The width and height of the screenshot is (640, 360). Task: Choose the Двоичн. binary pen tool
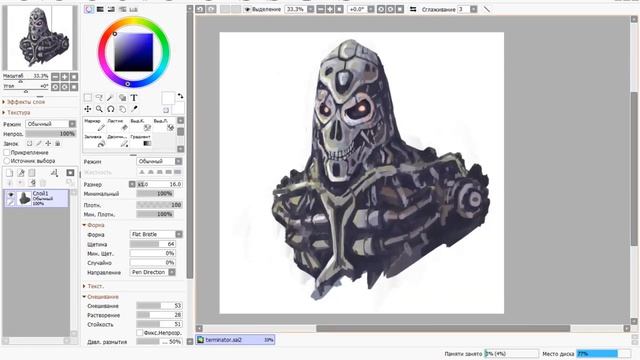(117, 141)
